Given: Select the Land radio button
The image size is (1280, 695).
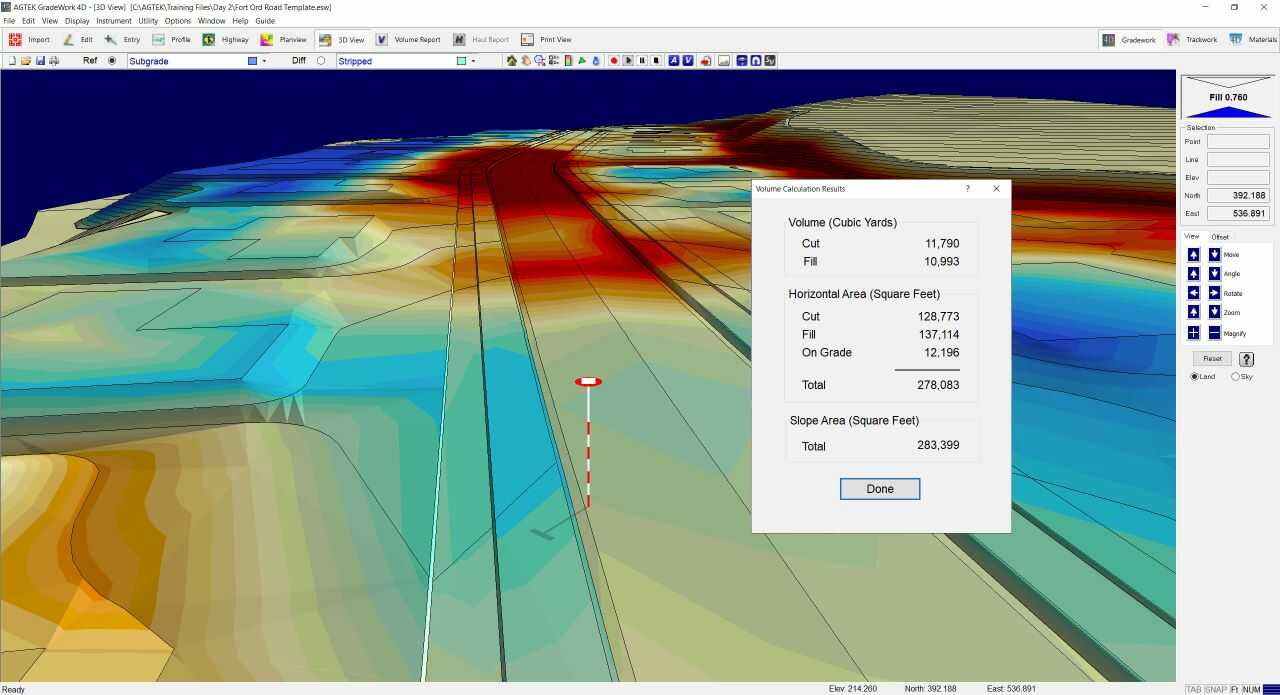Looking at the screenshot, I should click(x=1194, y=377).
